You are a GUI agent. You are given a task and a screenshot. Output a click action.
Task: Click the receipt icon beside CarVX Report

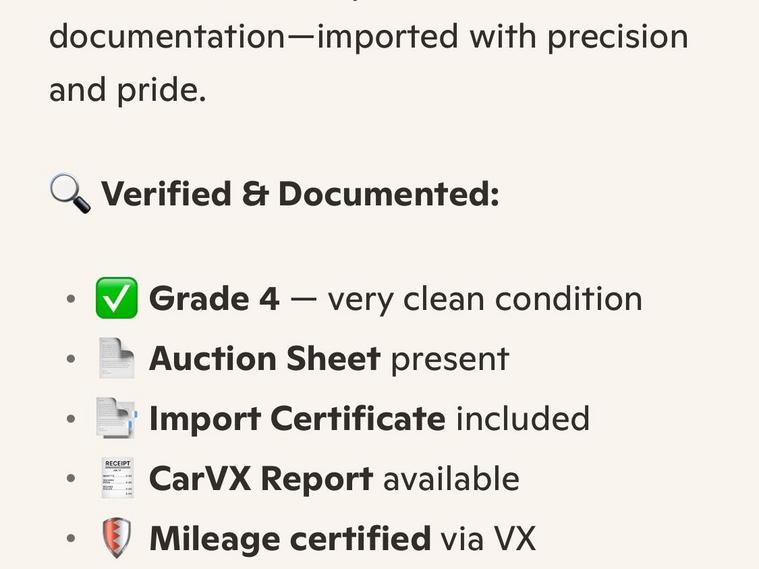(116, 479)
